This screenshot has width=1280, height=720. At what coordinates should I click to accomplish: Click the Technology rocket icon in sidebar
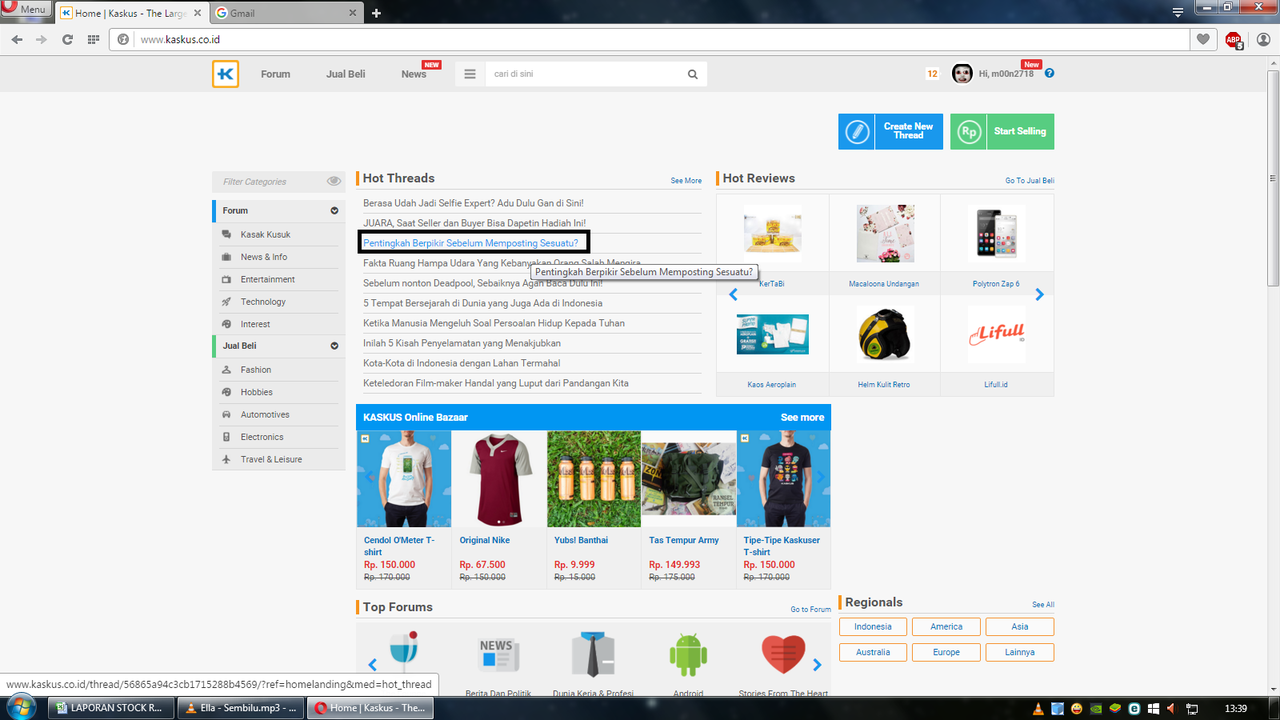[226, 302]
